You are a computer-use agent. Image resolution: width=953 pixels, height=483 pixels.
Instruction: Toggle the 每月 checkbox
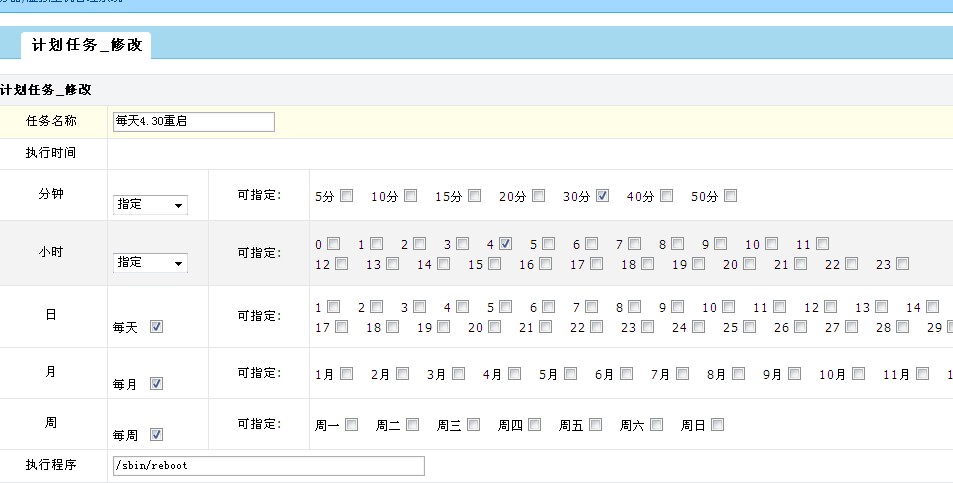coord(156,383)
